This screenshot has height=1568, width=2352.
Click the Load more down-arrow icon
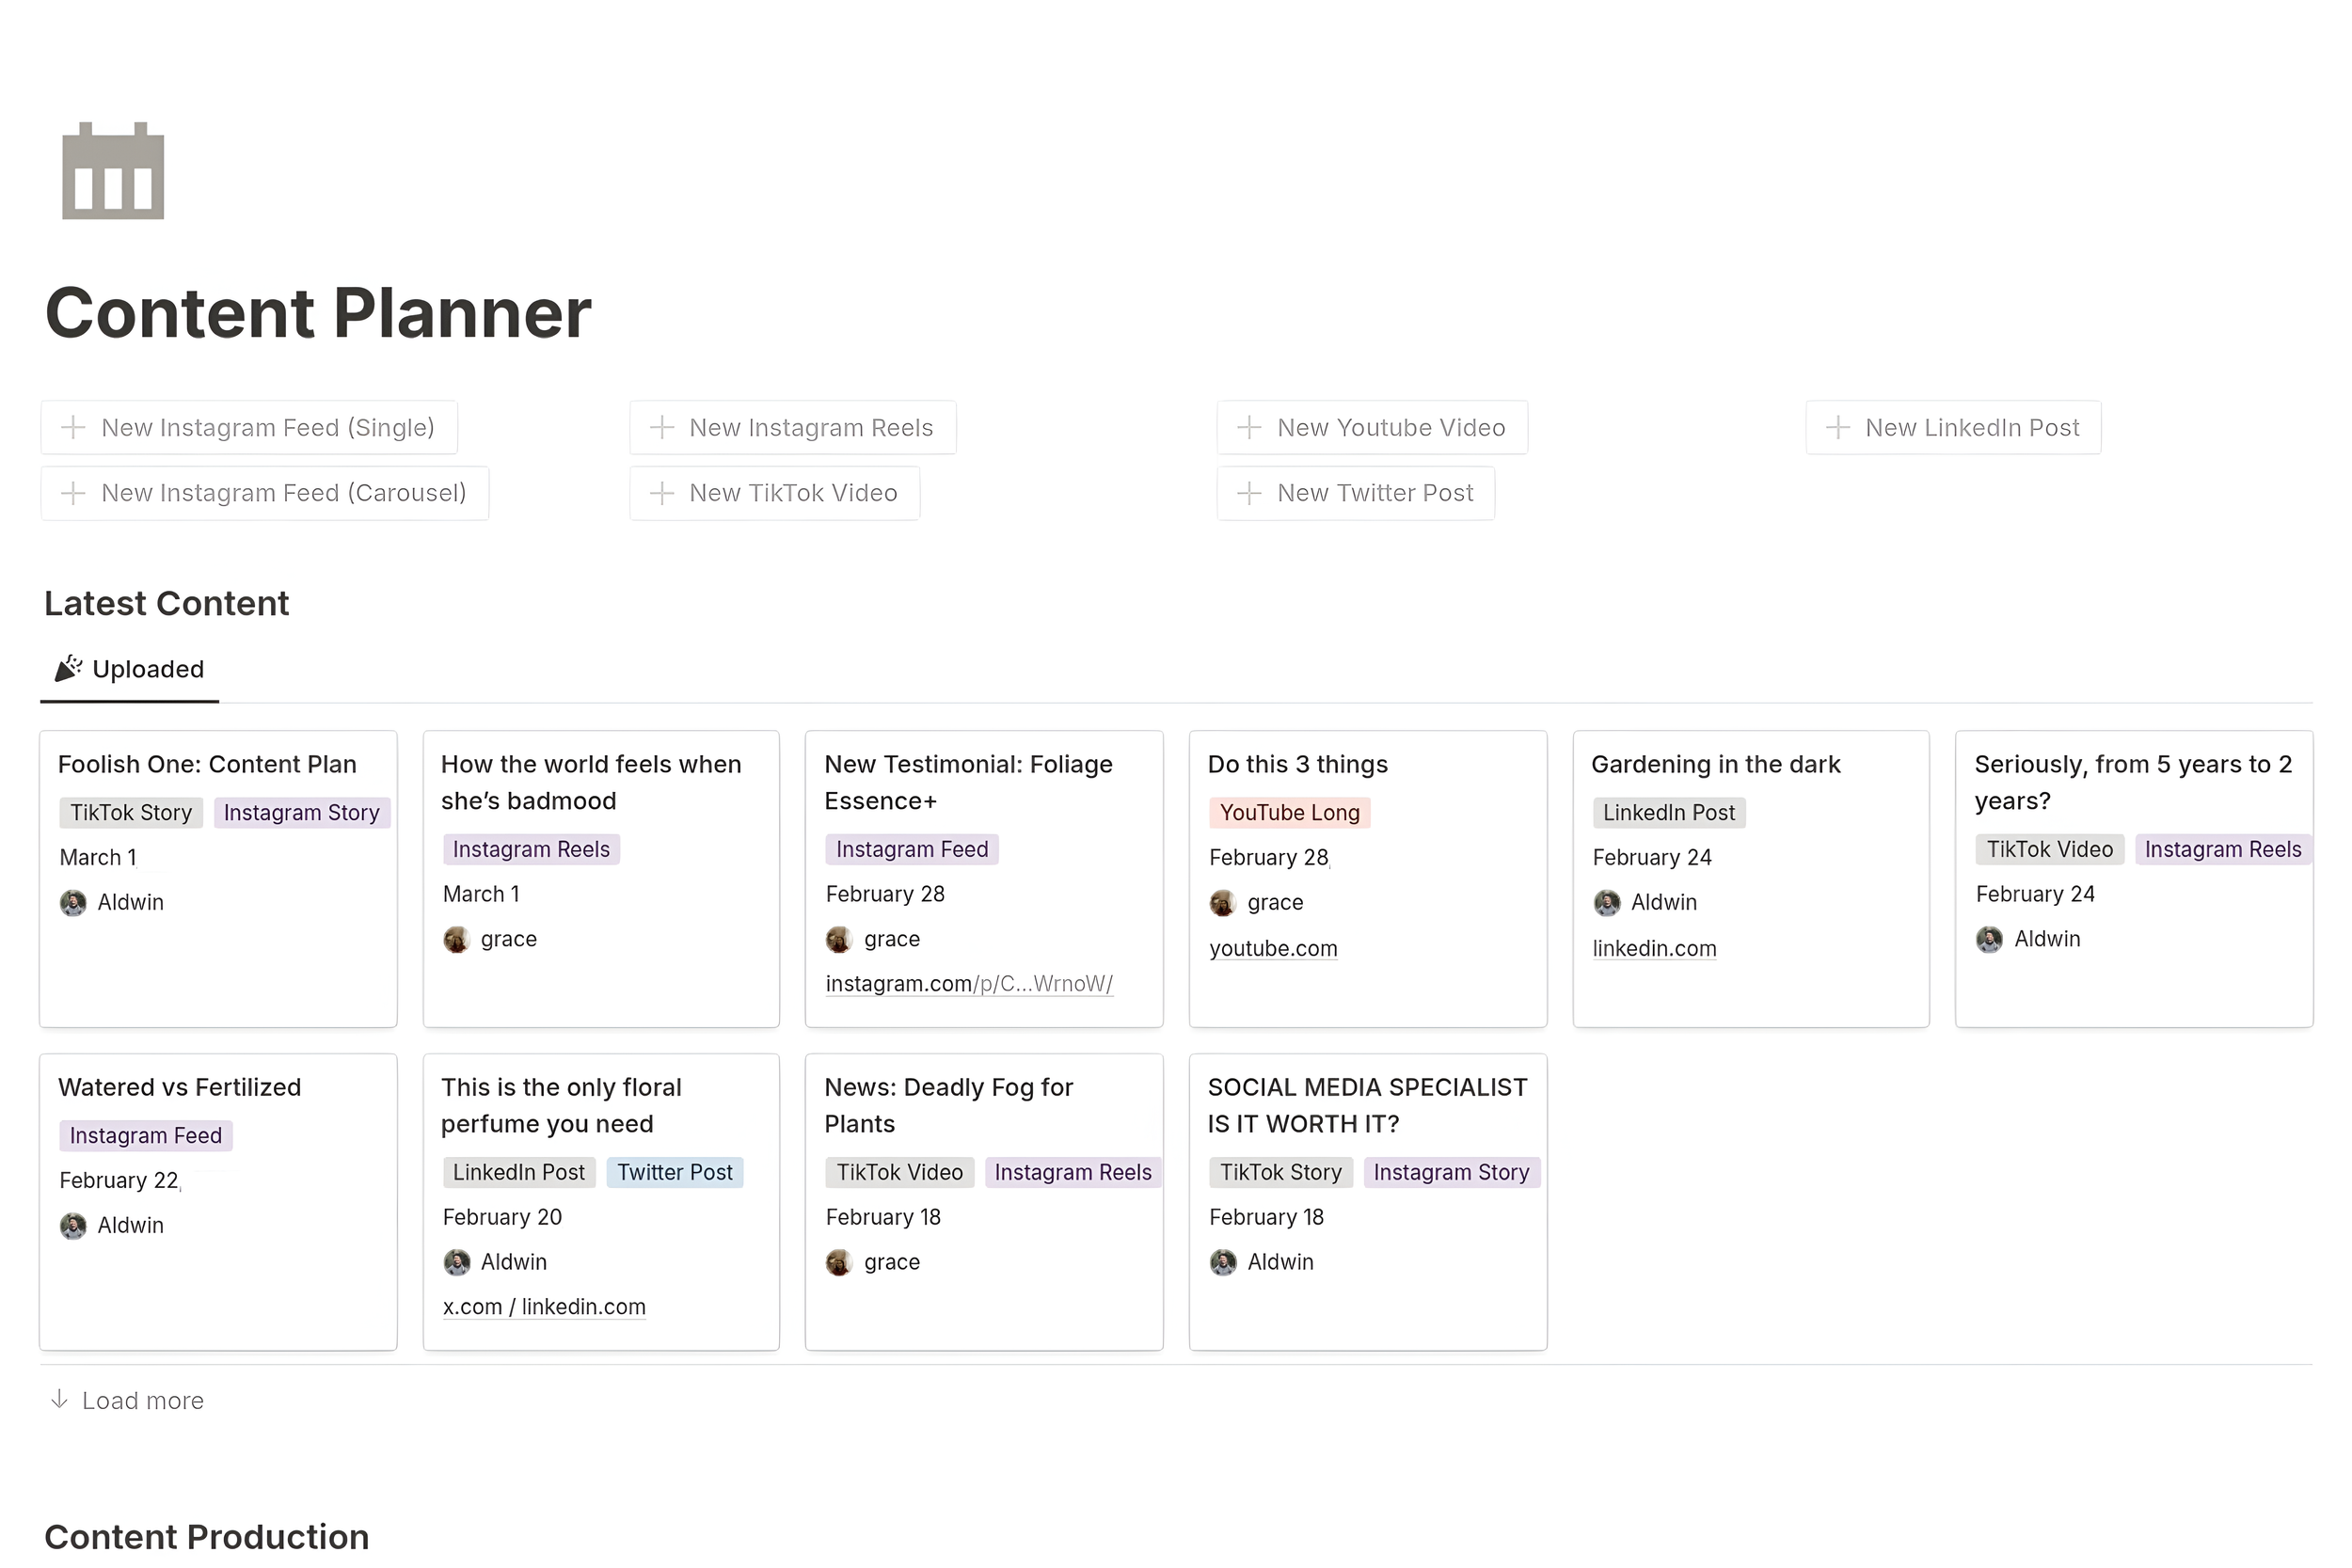click(59, 1399)
